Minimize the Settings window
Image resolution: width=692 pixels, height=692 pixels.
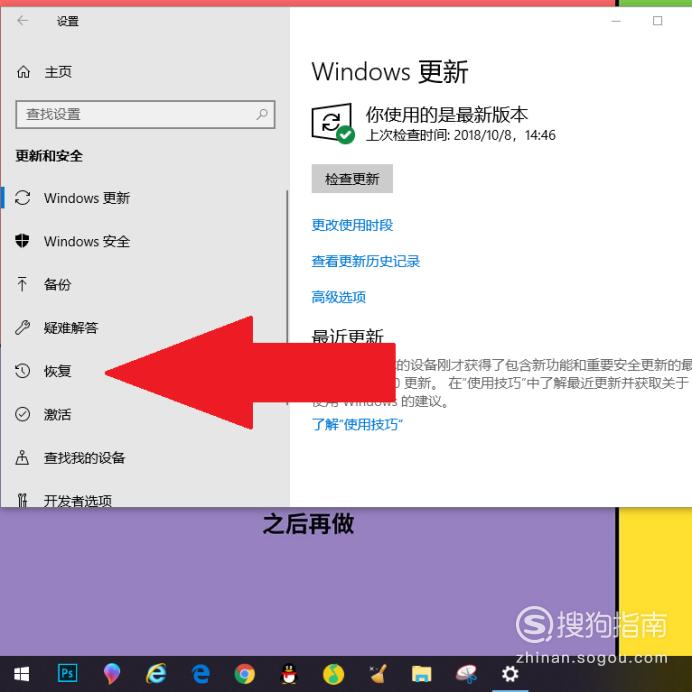[616, 21]
